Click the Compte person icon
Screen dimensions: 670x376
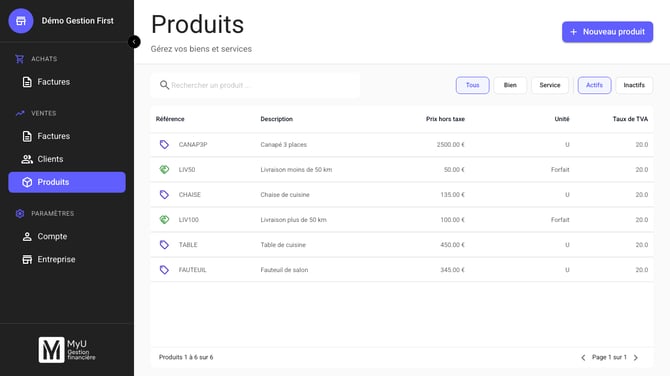27,236
